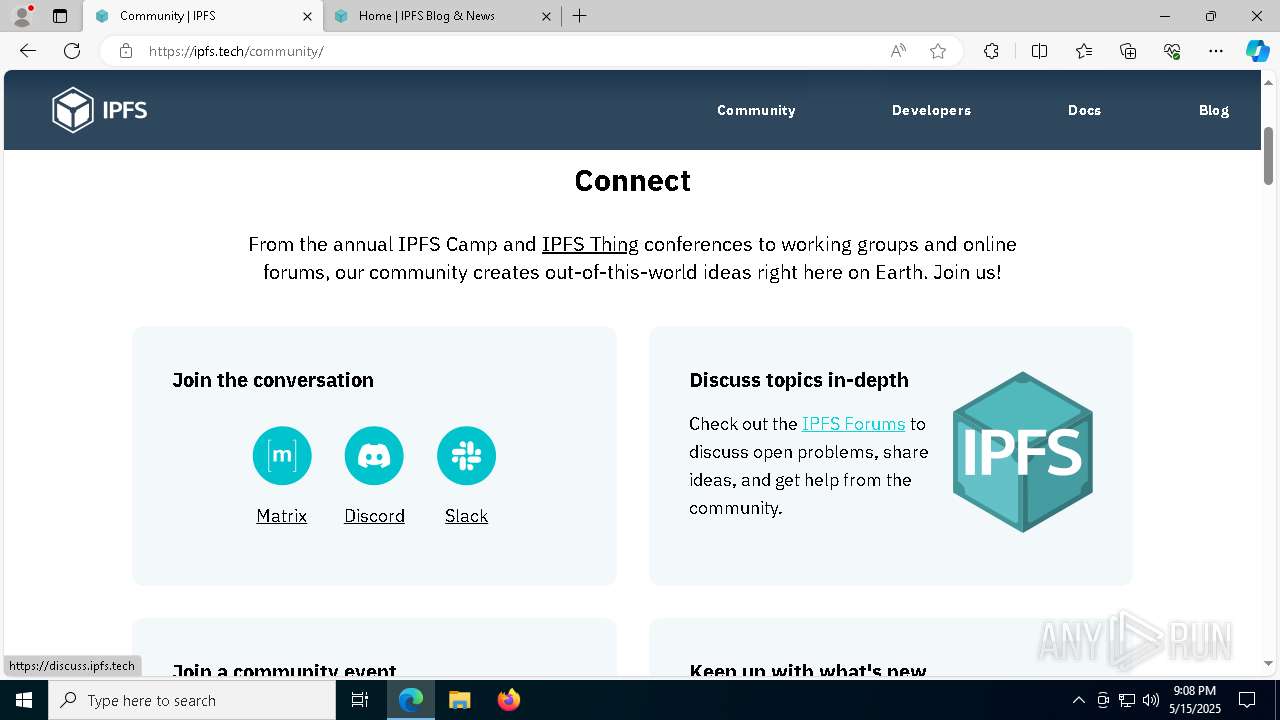Viewport: 1280px width, 720px height.
Task: Open volume control in tray
Action: click(1151, 700)
